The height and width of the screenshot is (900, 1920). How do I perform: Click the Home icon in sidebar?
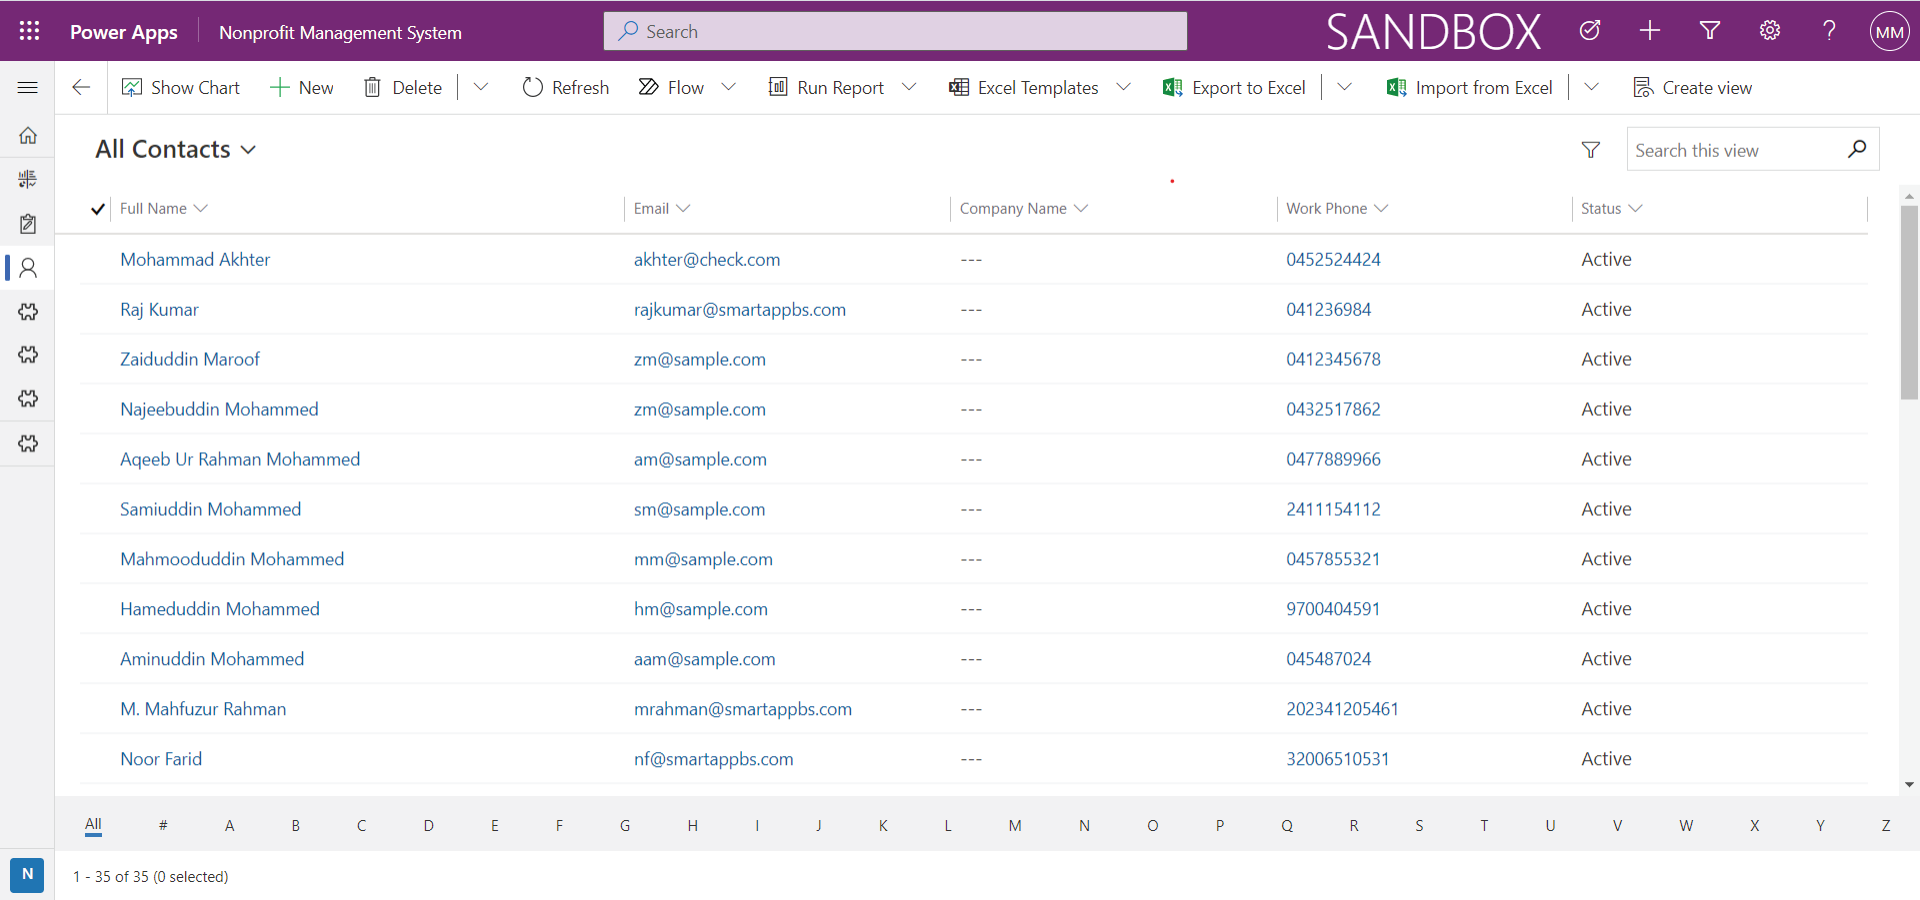28,135
